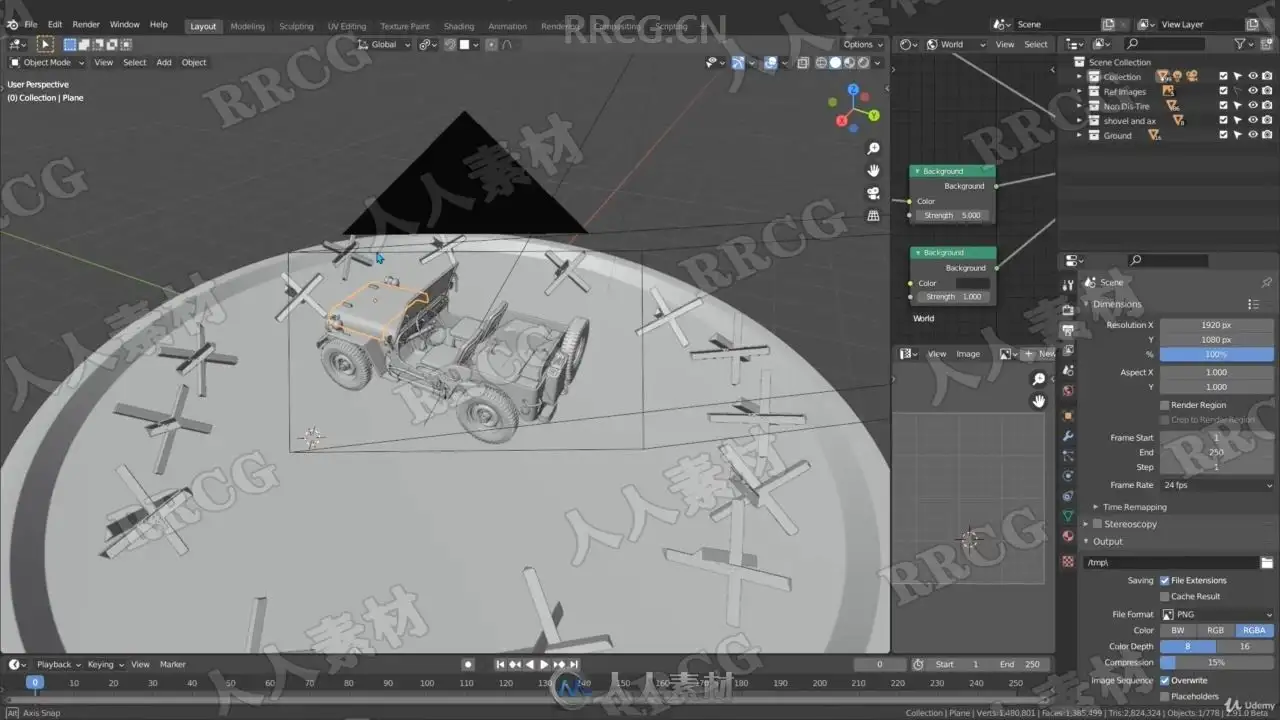Select RGB color mode button
1280x720 pixels.
(x=1215, y=630)
